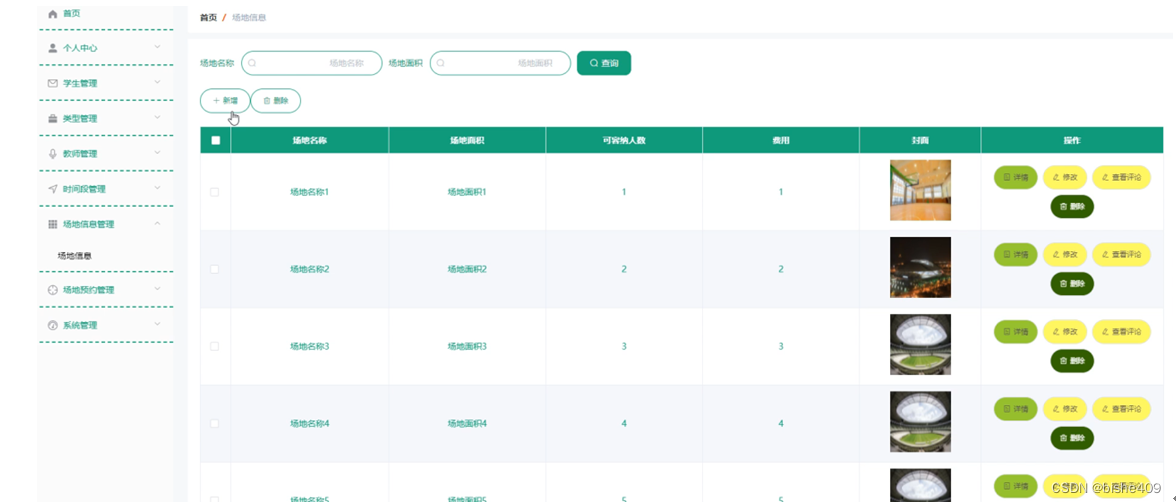The image size is (1176, 503).
Task: Click 查看评论 for 场地名称4 row
Action: pos(1121,409)
